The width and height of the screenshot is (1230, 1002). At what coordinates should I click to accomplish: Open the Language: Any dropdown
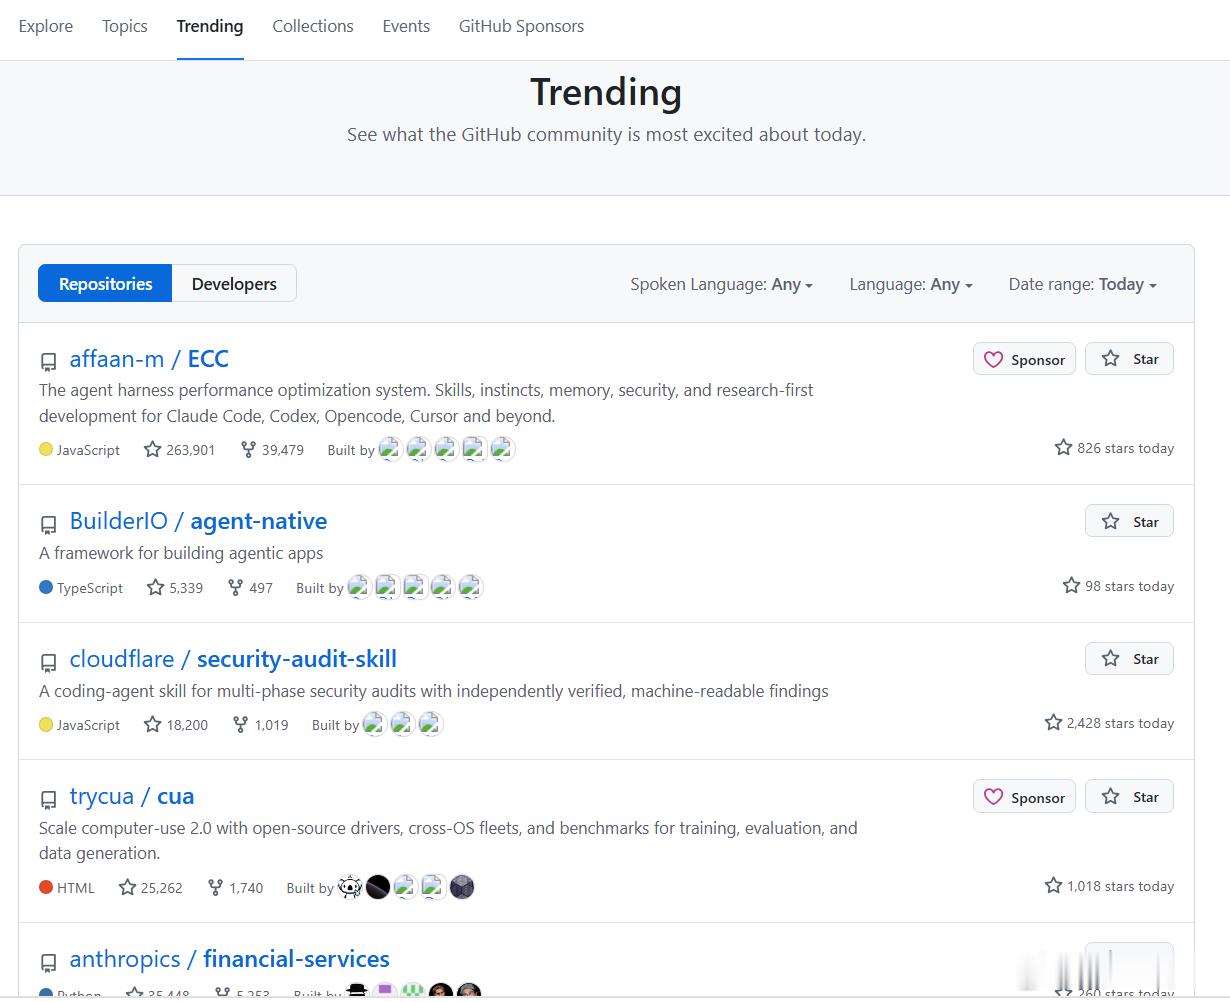[x=911, y=284]
